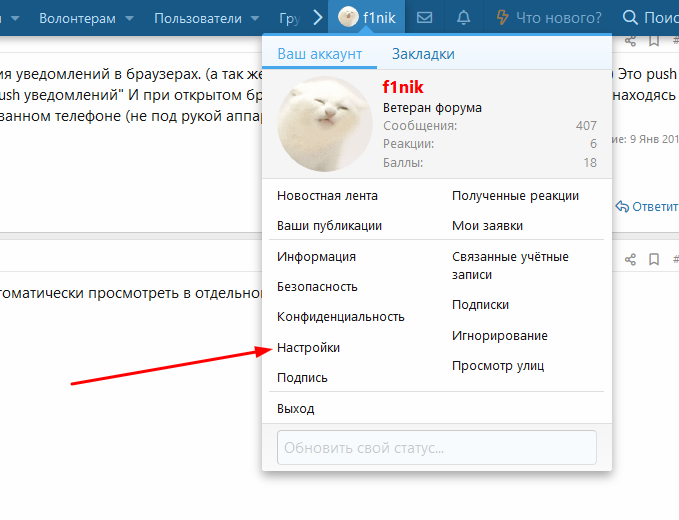Open Ваши публикации
The height and width of the screenshot is (520, 679).
(330, 226)
